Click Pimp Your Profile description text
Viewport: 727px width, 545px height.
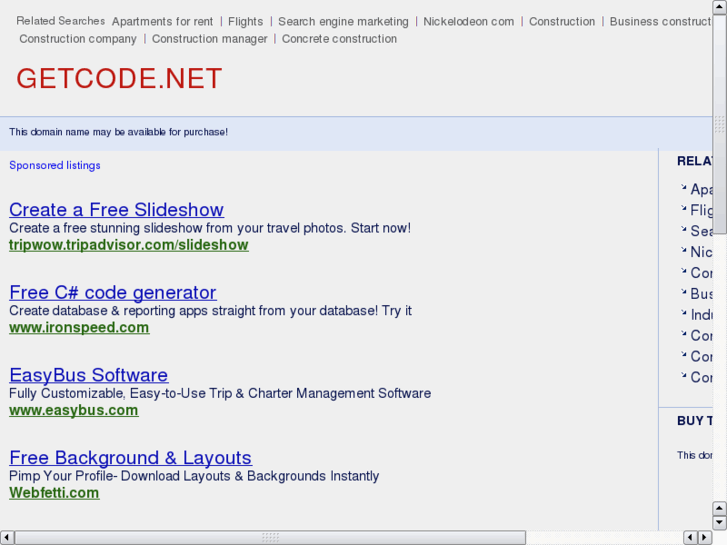[194, 476]
